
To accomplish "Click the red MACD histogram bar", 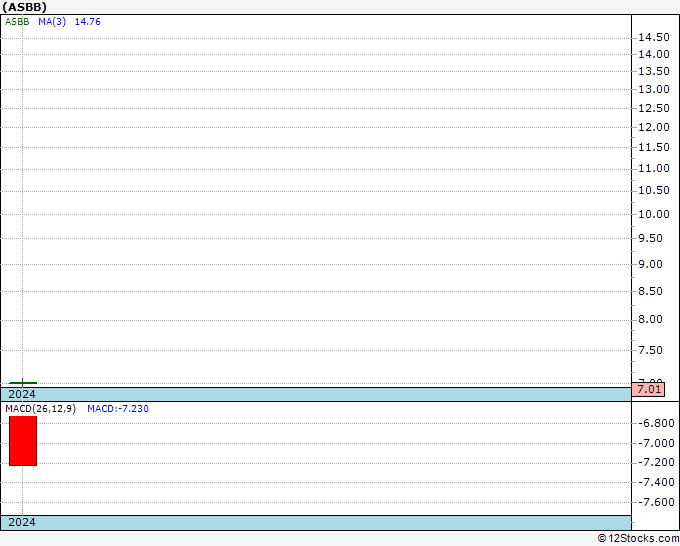I will click(x=23, y=441).
